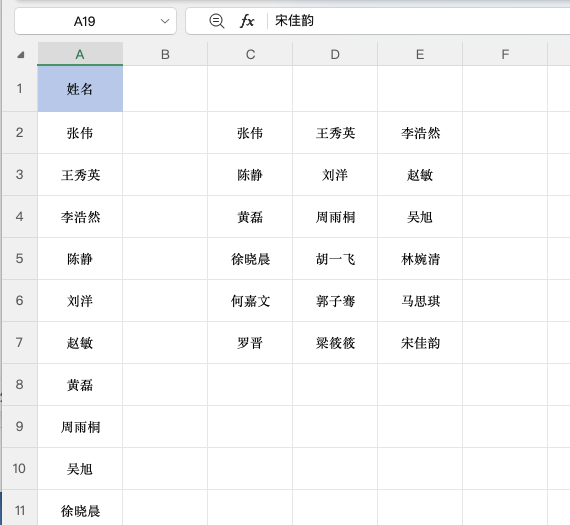Screen dimensions: 570x525
Task: Click the zoom magnifier icon in formula bar
Action: pos(217,21)
